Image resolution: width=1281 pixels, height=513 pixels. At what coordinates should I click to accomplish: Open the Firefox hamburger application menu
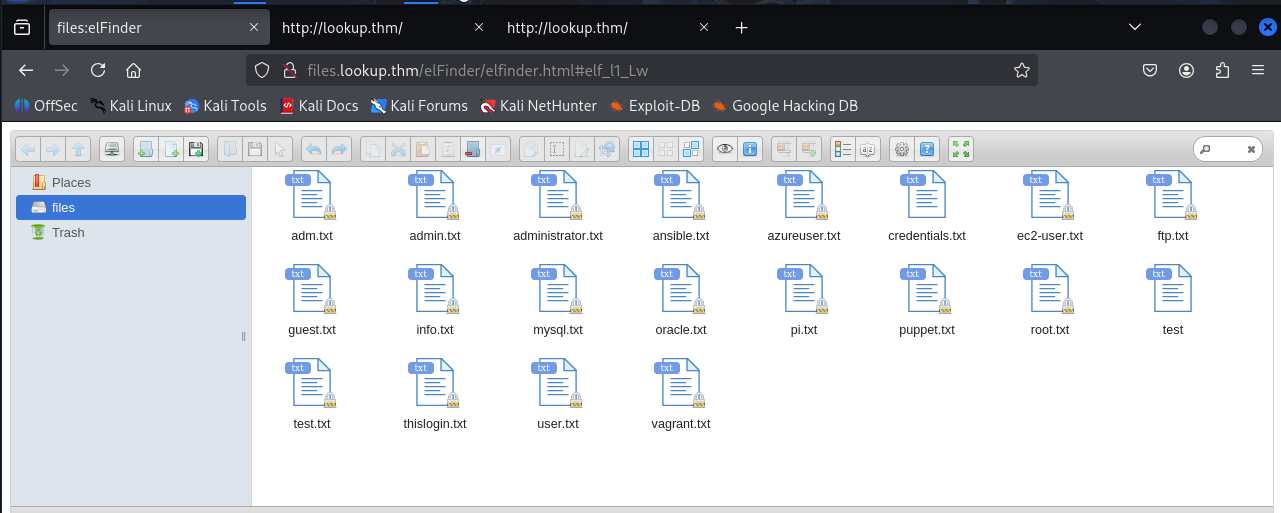(1258, 70)
